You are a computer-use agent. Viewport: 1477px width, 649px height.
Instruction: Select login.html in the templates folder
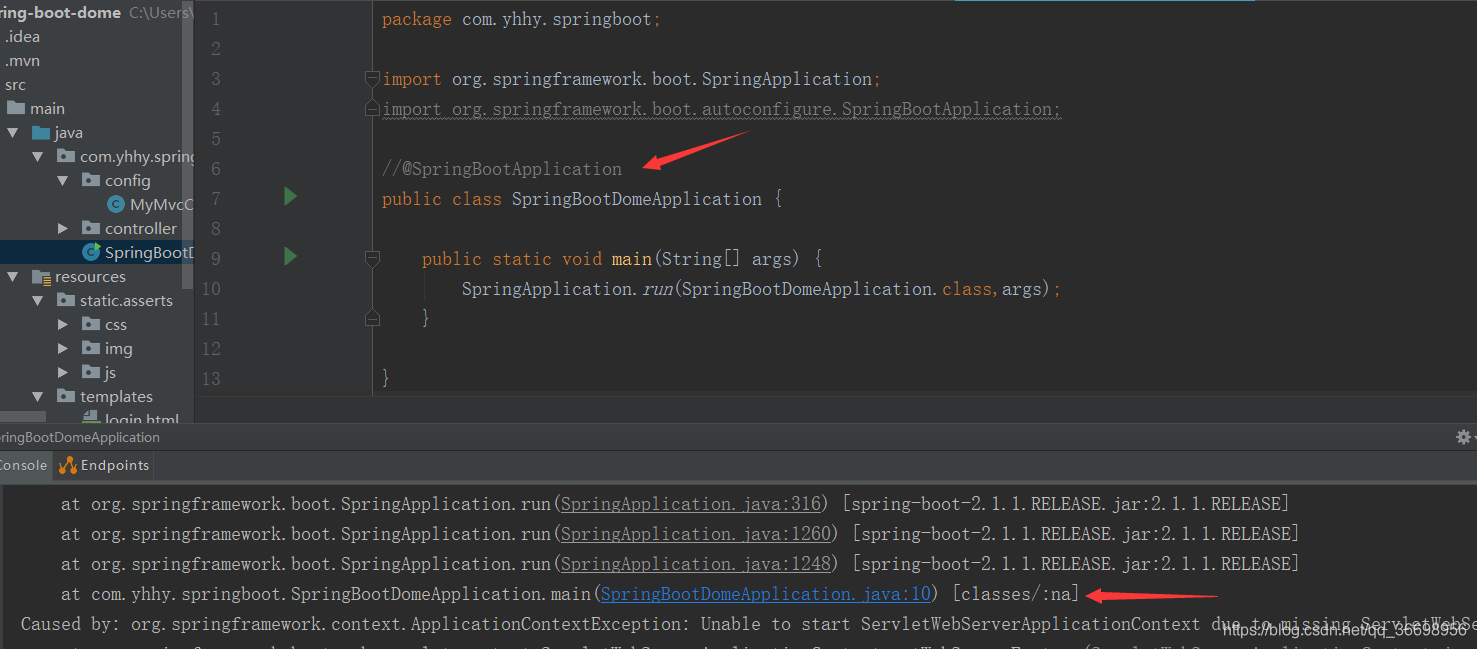pos(141,419)
